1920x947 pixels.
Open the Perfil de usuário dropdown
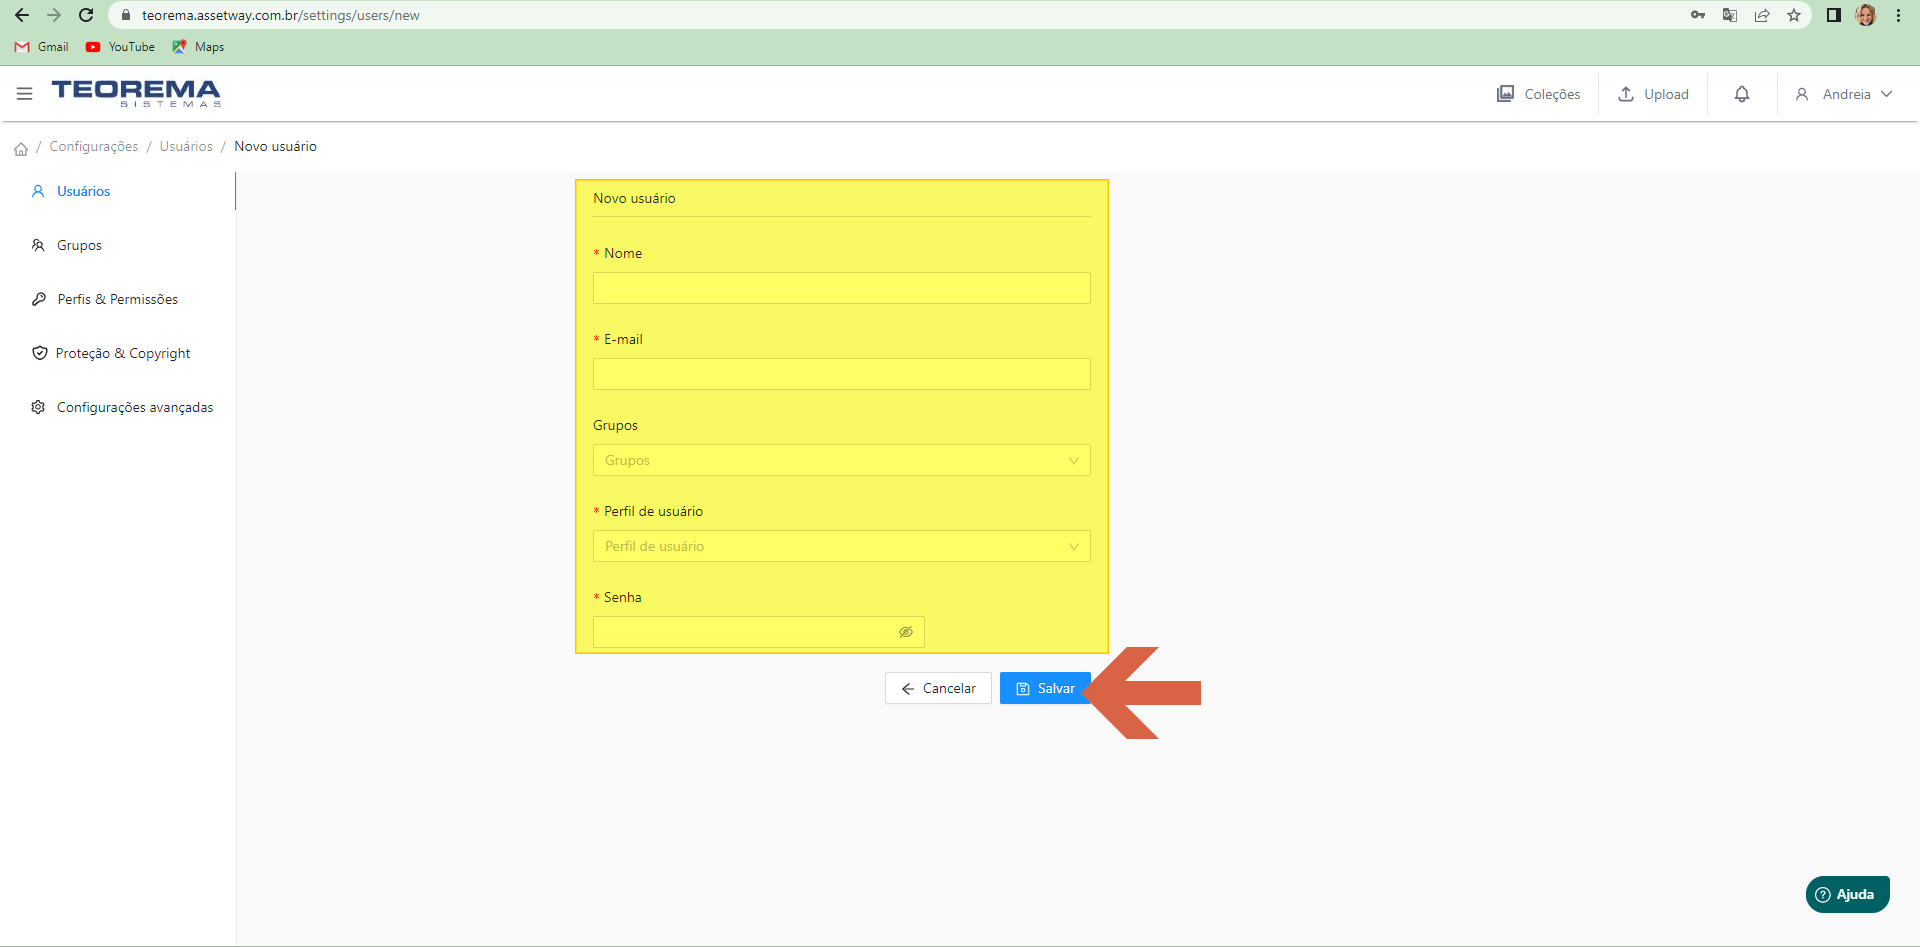pyautogui.click(x=842, y=546)
